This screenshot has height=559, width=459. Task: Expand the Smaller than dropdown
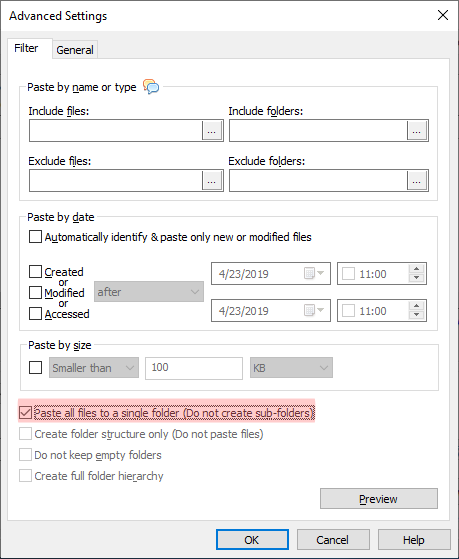pyautogui.click(x=94, y=368)
